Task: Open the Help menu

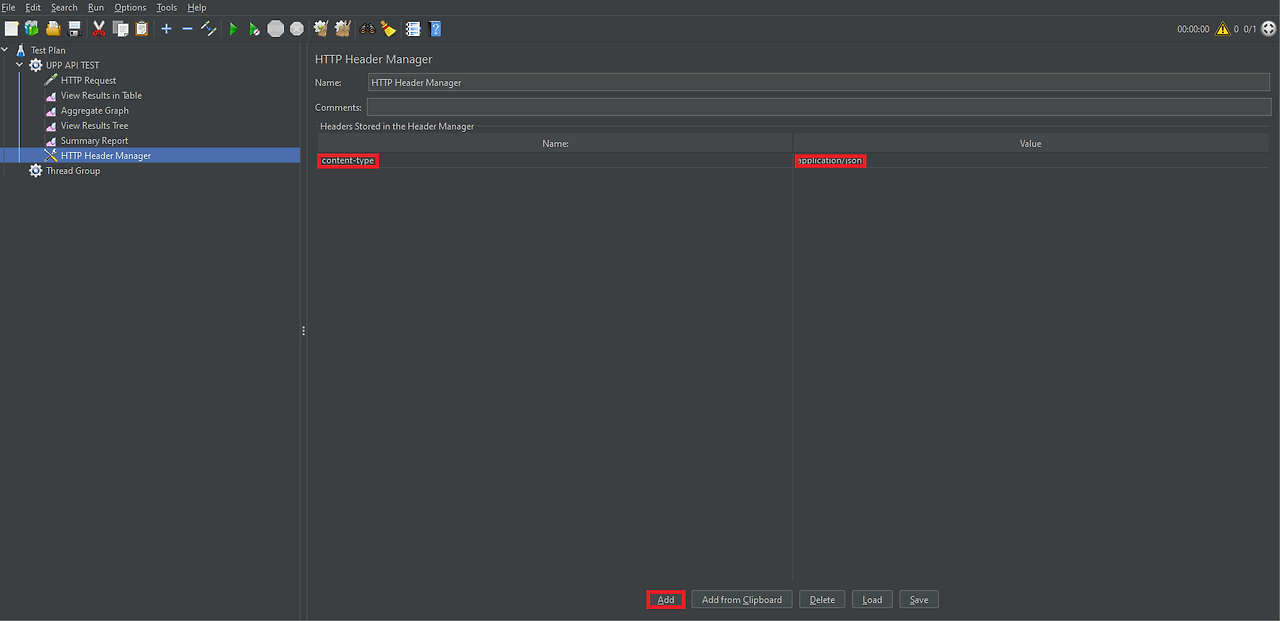Action: click(x=197, y=7)
